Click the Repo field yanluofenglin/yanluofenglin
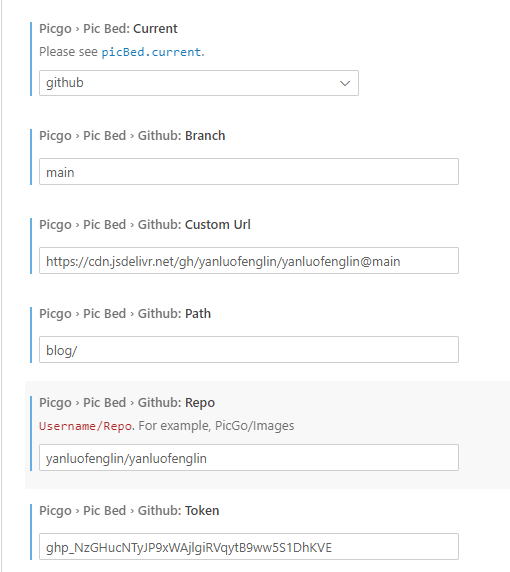Screen dimensions: 510x572 coord(249,457)
